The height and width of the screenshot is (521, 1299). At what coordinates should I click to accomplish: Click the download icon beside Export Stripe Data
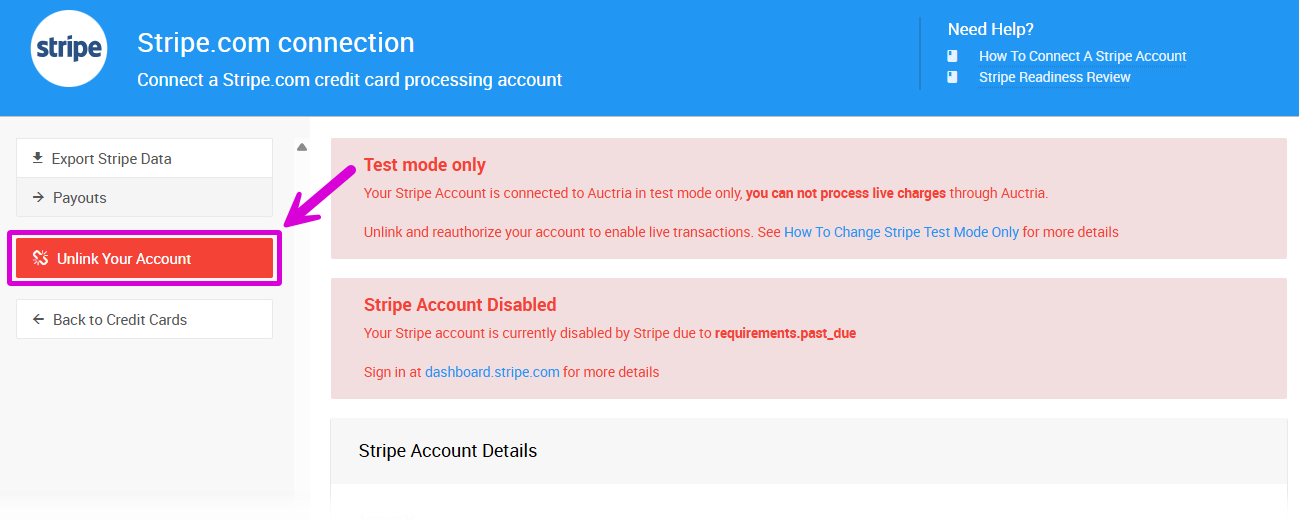(38, 158)
